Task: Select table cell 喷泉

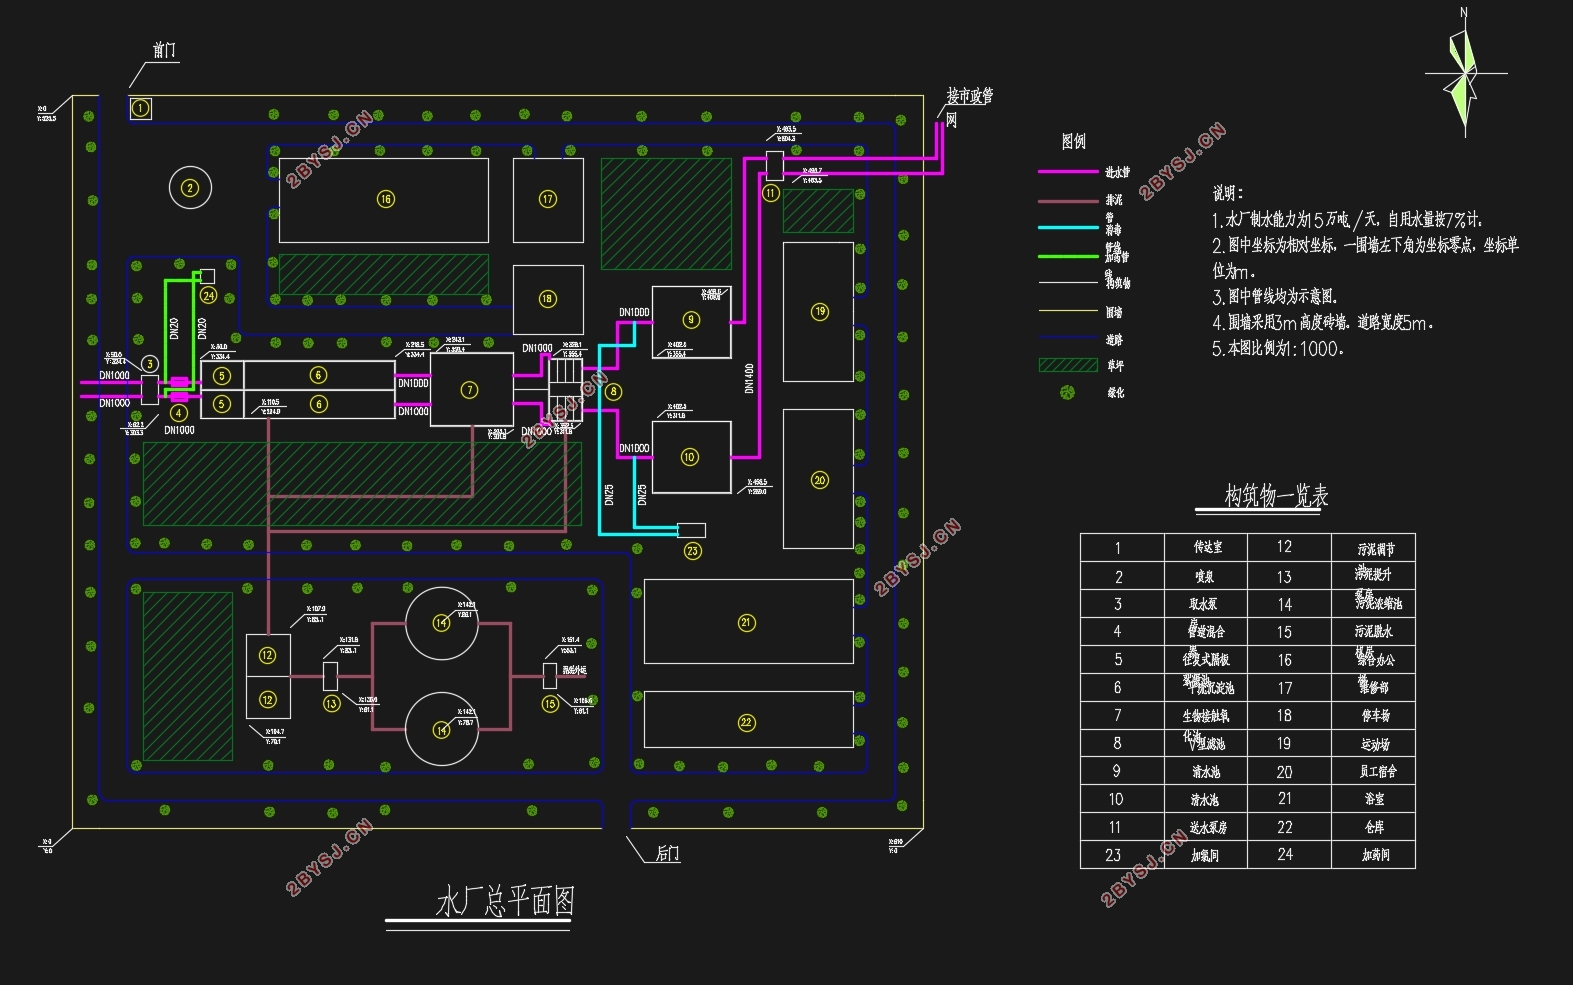Action: (x=1206, y=576)
